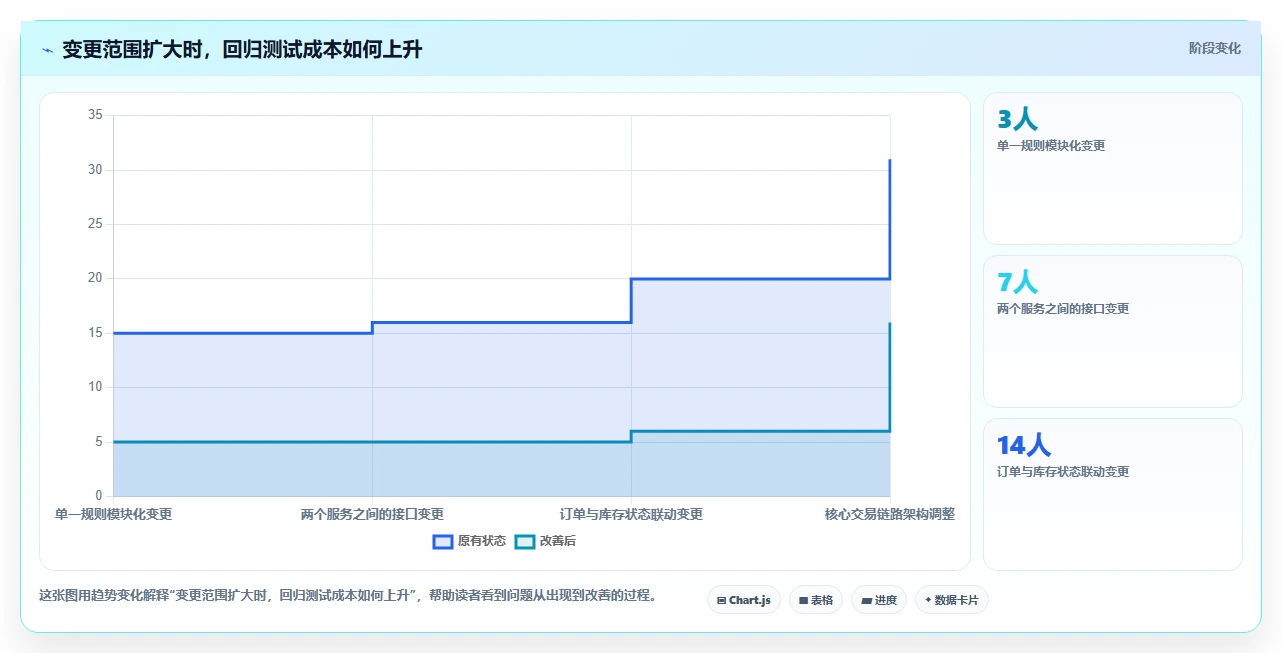Click the 数据卡片 chip icon
This screenshot has width=1282, height=653.
point(928,600)
